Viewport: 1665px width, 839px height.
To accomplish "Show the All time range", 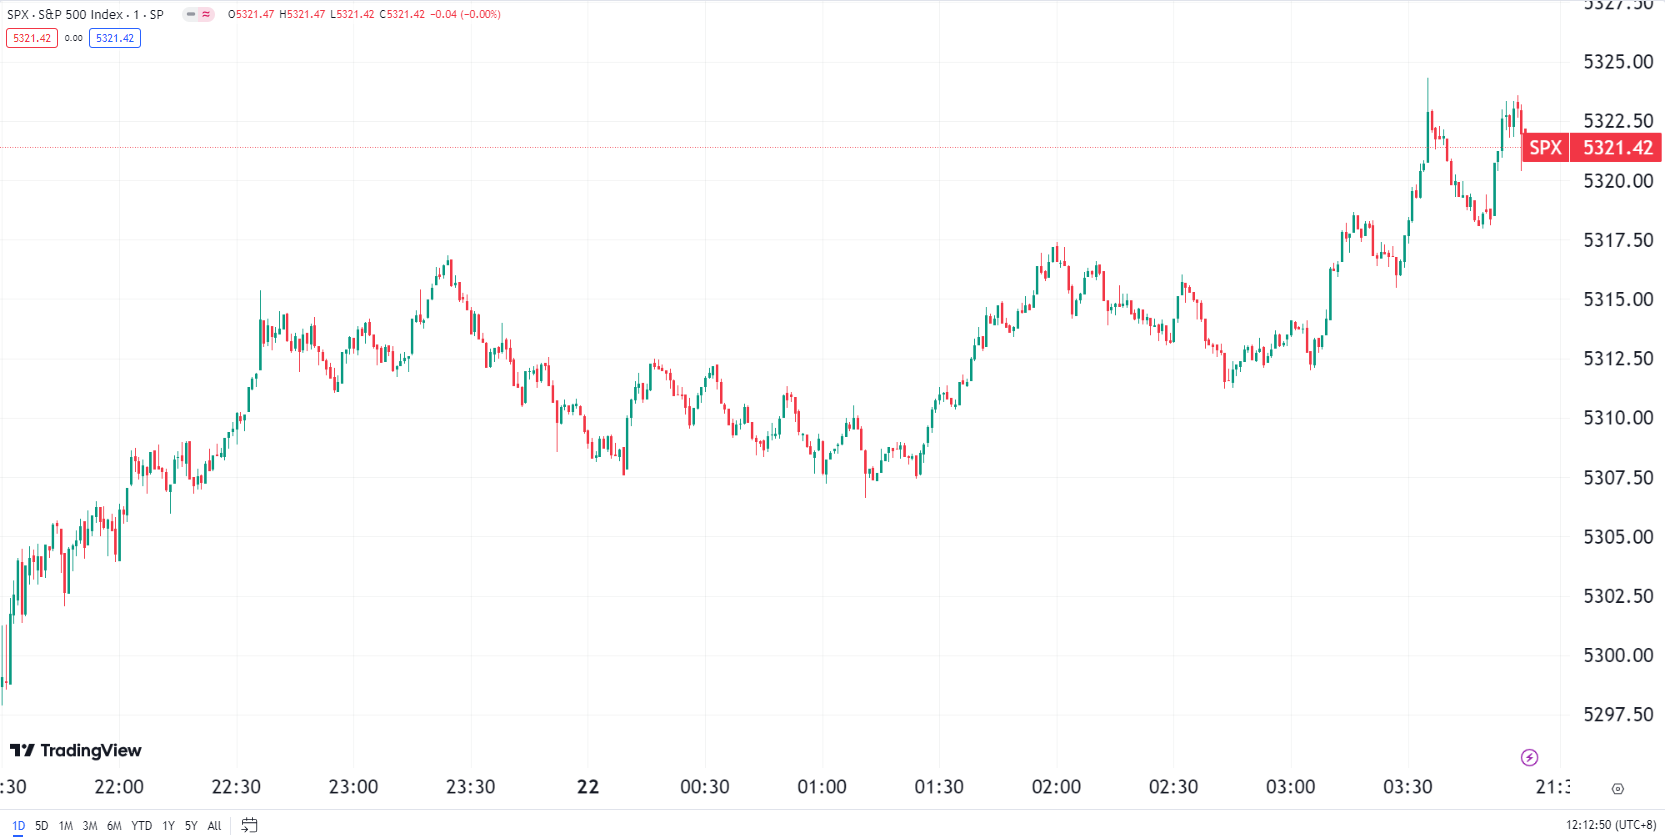I will click(214, 826).
